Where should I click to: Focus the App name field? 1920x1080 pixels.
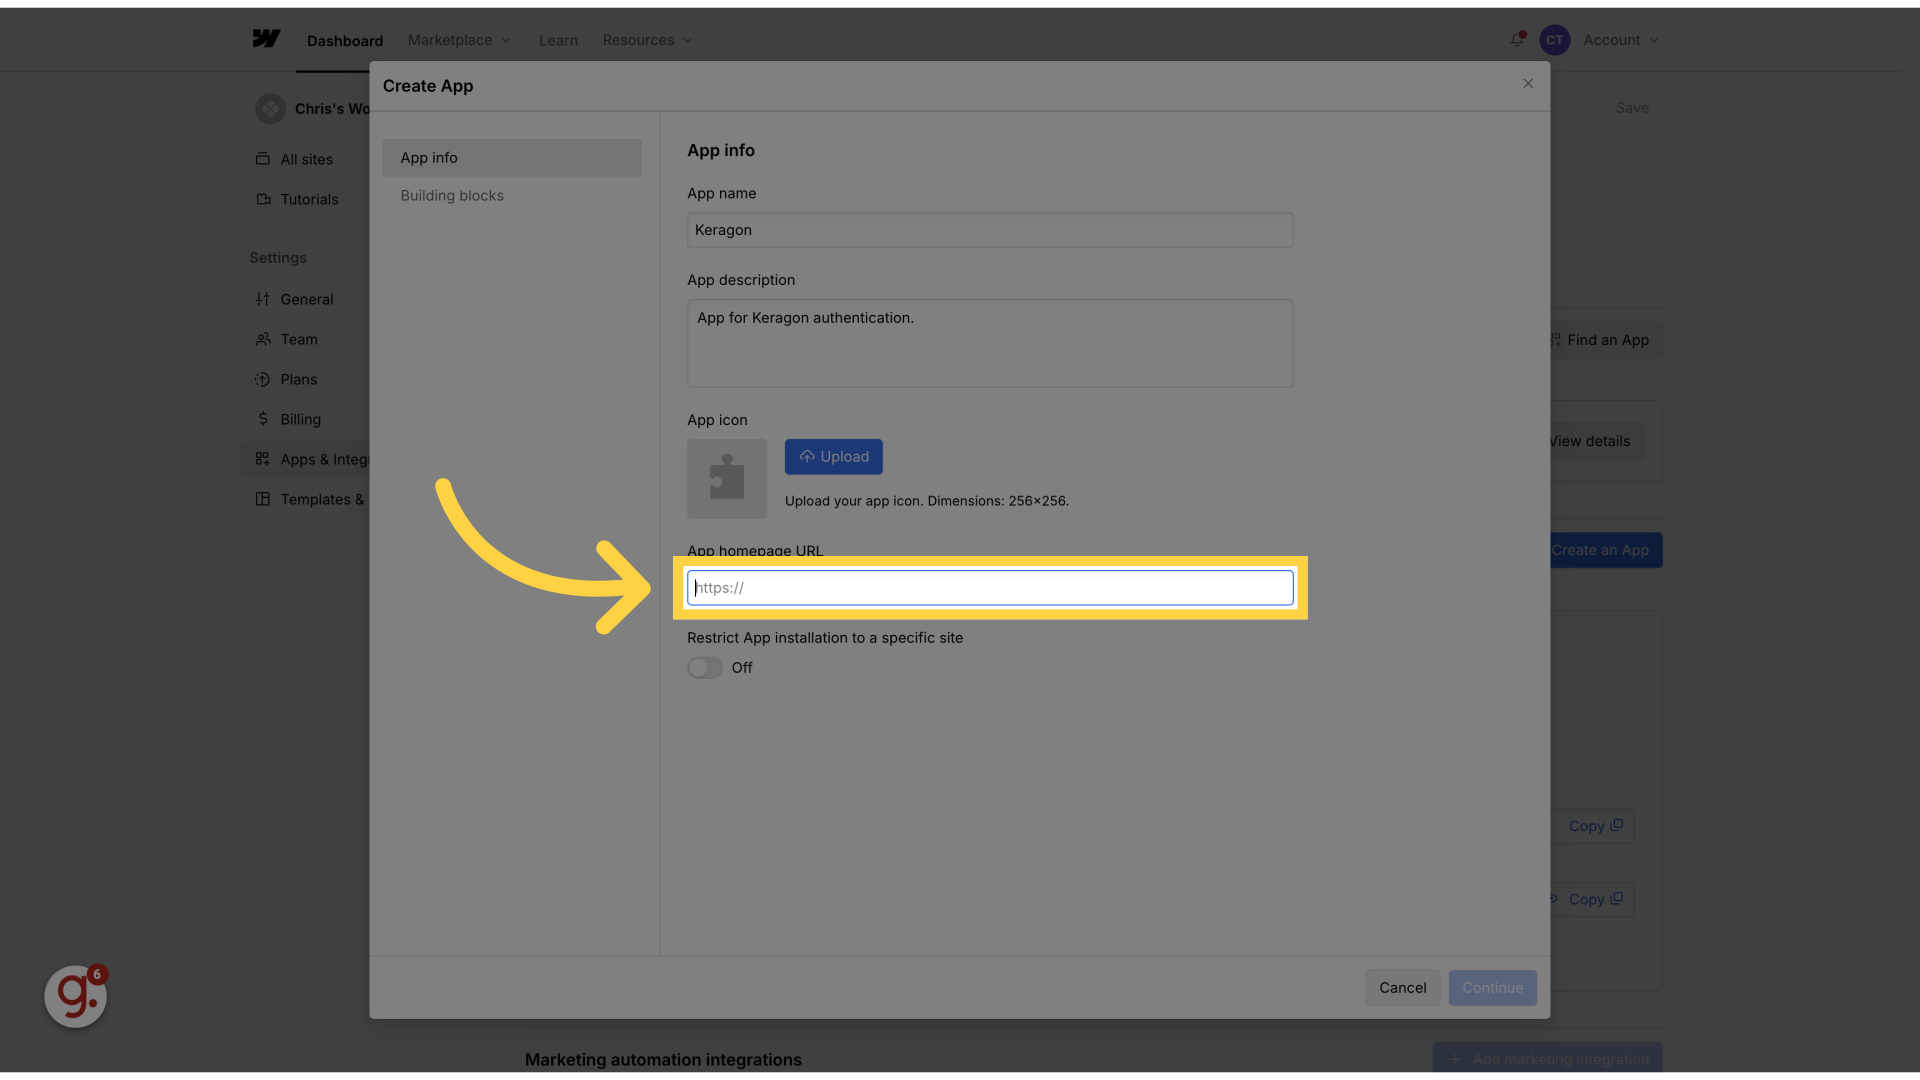pyautogui.click(x=990, y=230)
